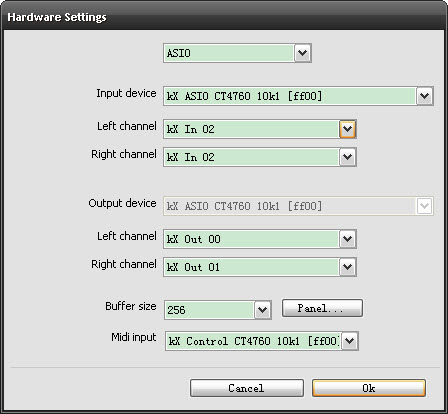Viewport: 448px width, 414px height.
Task: Click the Input device label
Action: coord(126,93)
